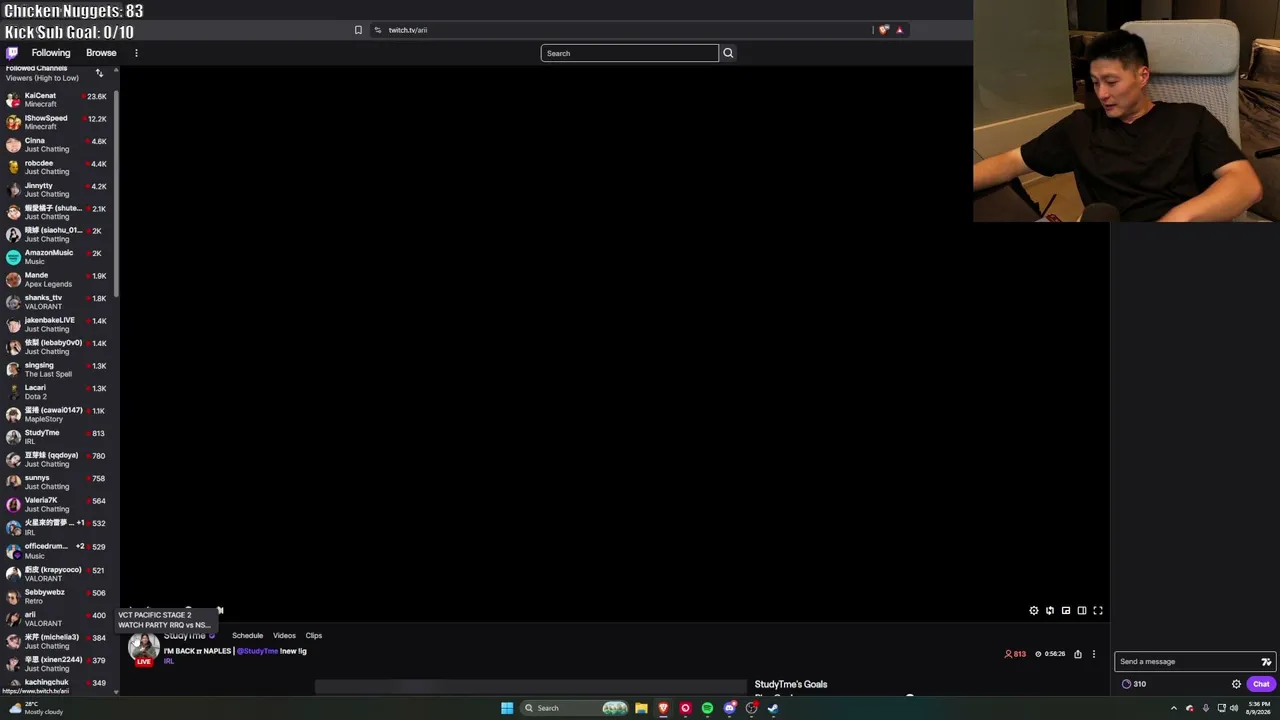
Task: Open the more options menu beside Browse
Action: [136, 53]
